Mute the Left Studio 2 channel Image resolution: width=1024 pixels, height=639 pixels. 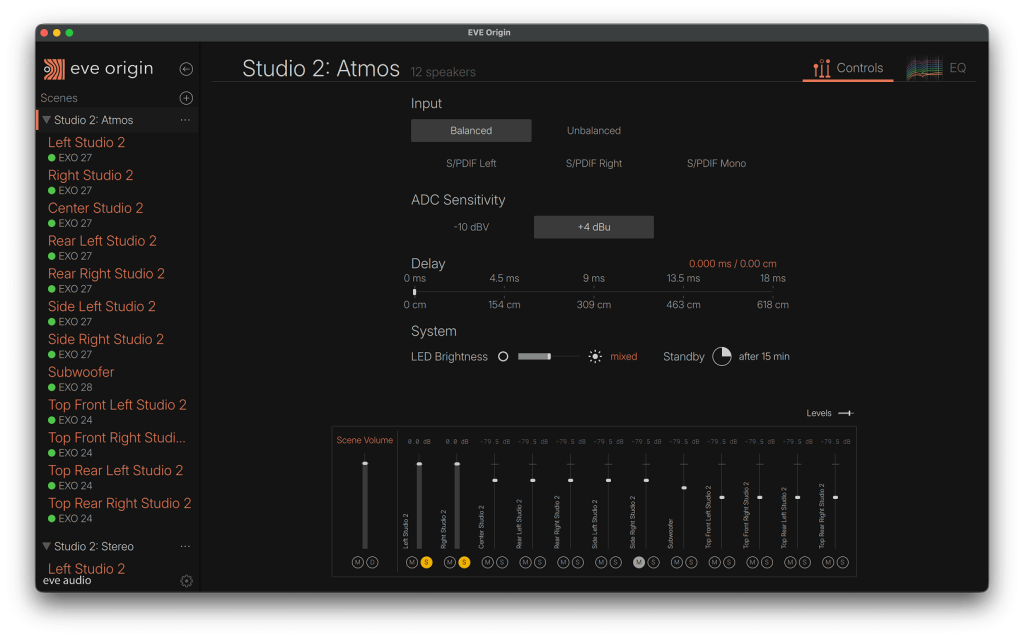pyautogui.click(x=411, y=563)
